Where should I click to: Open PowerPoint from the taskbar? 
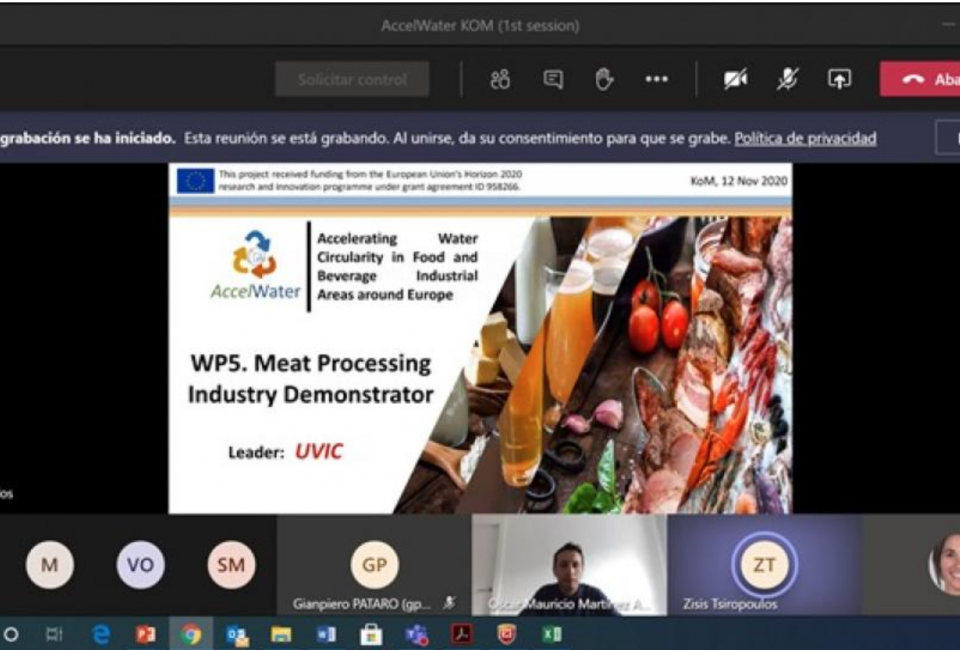point(146,634)
